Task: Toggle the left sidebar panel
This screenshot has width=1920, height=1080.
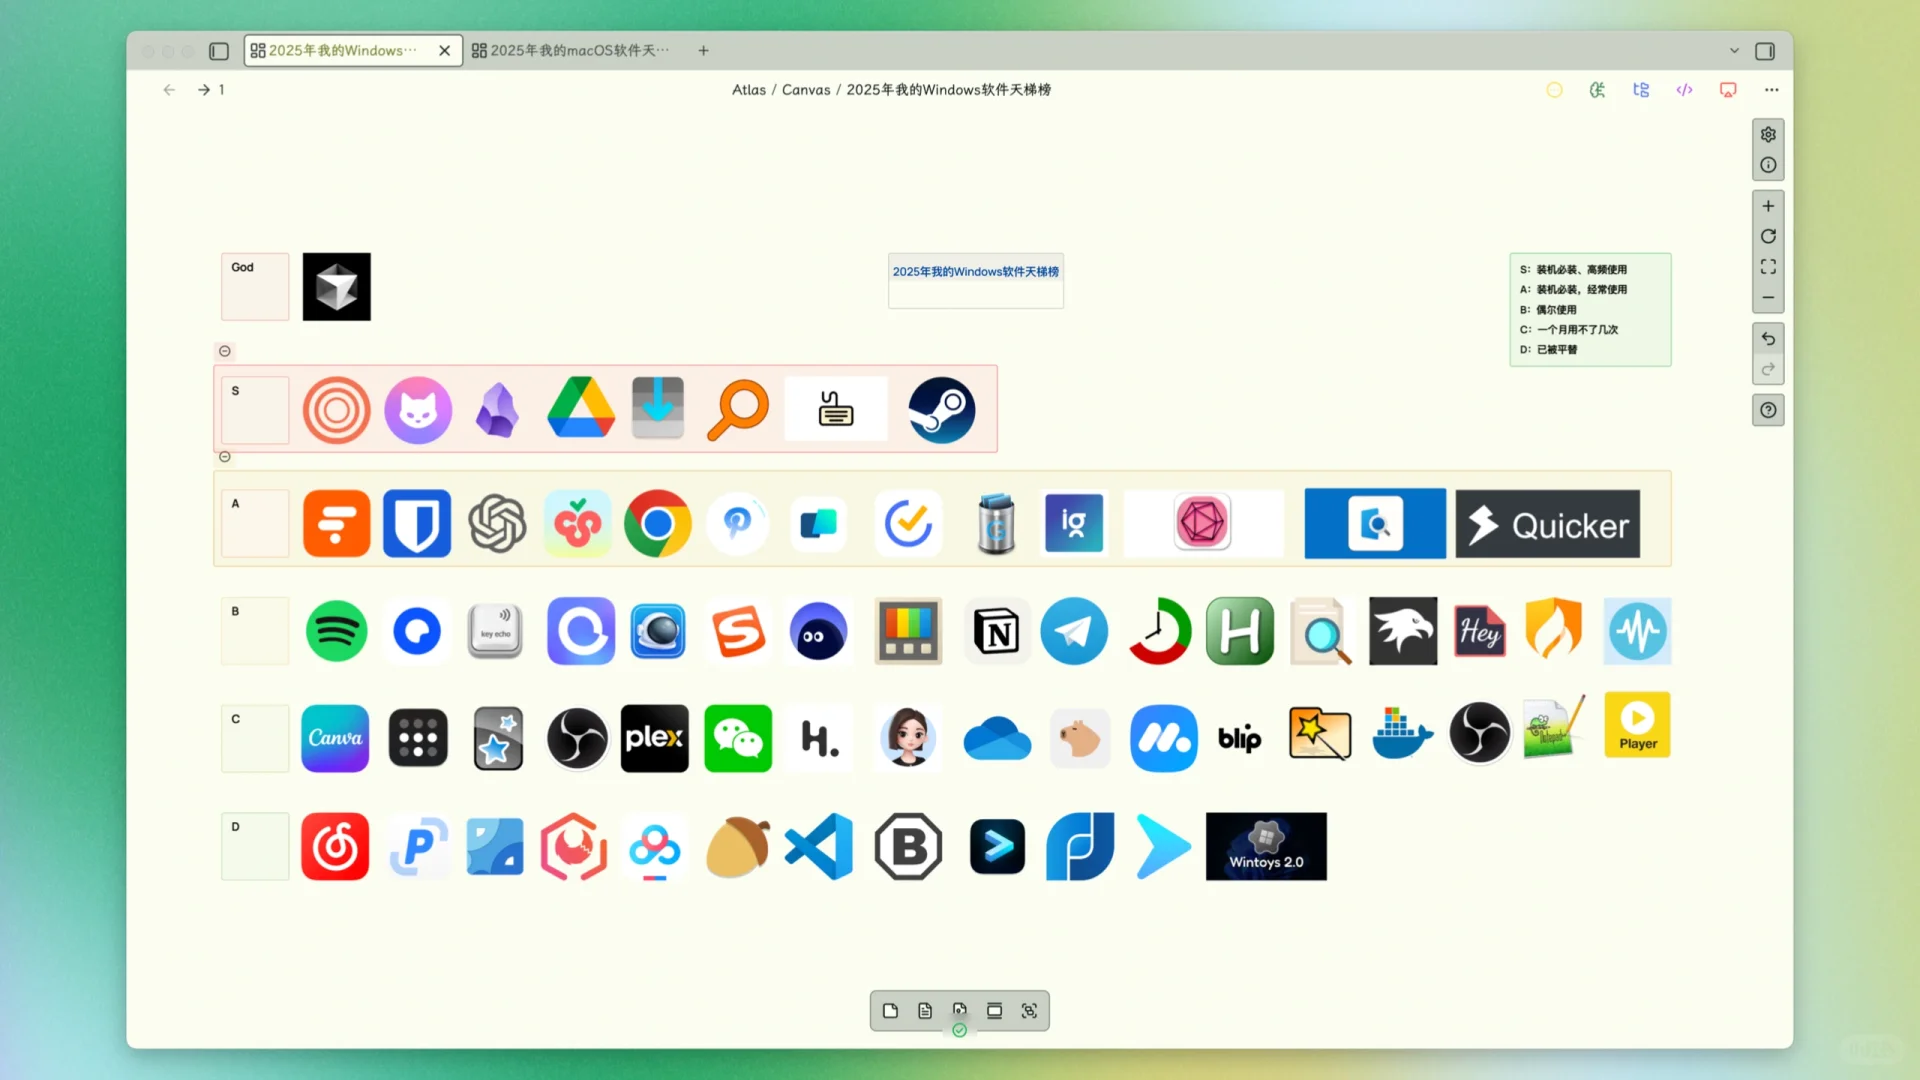Action: (219, 51)
